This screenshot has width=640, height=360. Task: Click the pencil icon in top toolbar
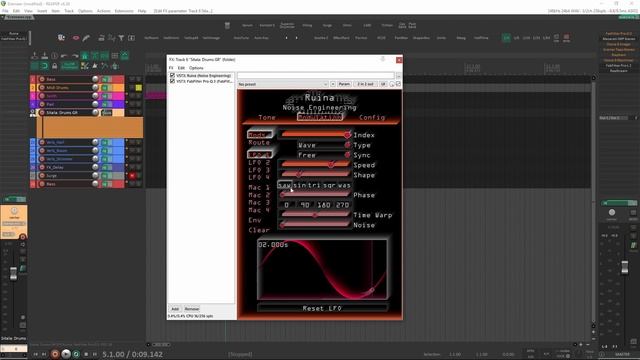point(86,38)
